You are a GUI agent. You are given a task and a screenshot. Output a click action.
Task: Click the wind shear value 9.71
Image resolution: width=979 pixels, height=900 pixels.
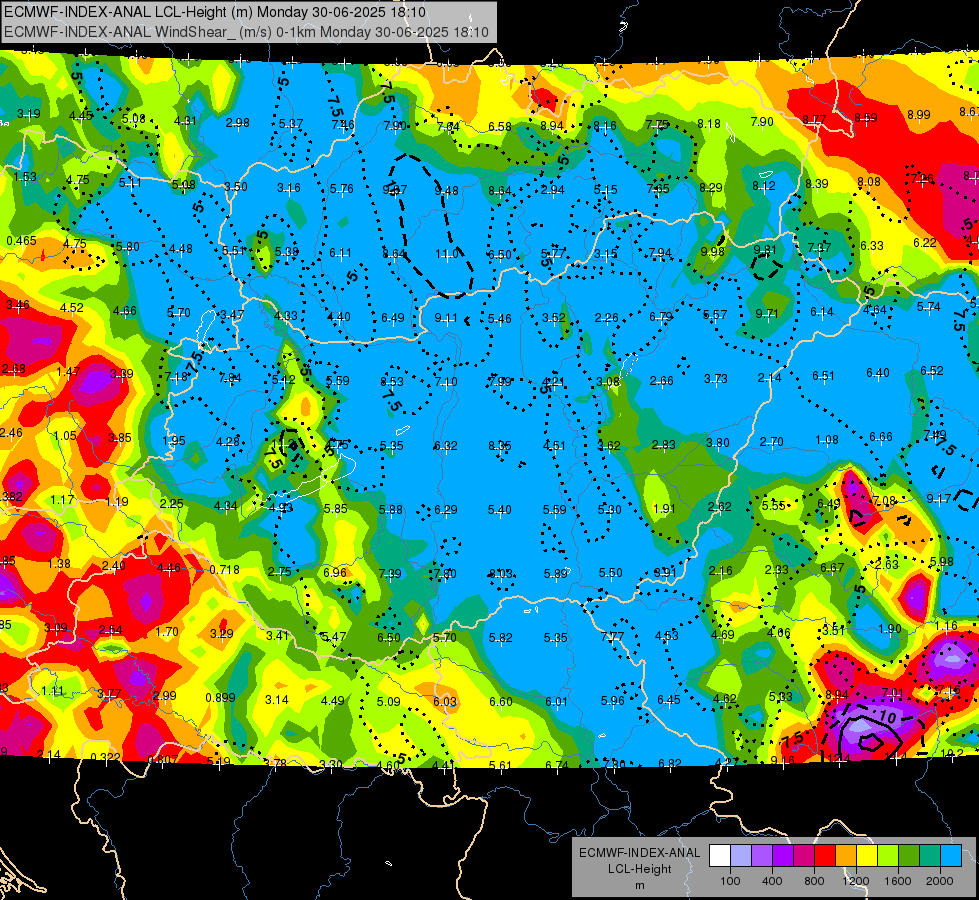pyautogui.click(x=767, y=314)
